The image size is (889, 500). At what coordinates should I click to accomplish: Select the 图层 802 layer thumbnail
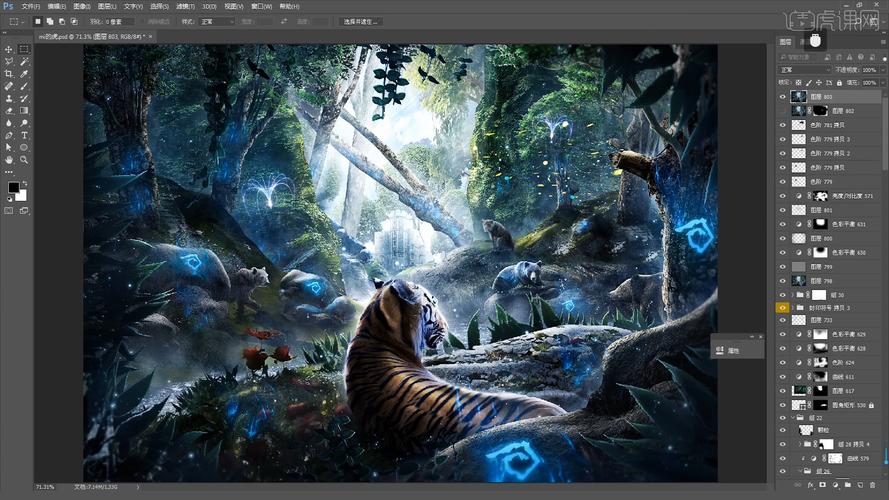tap(798, 110)
